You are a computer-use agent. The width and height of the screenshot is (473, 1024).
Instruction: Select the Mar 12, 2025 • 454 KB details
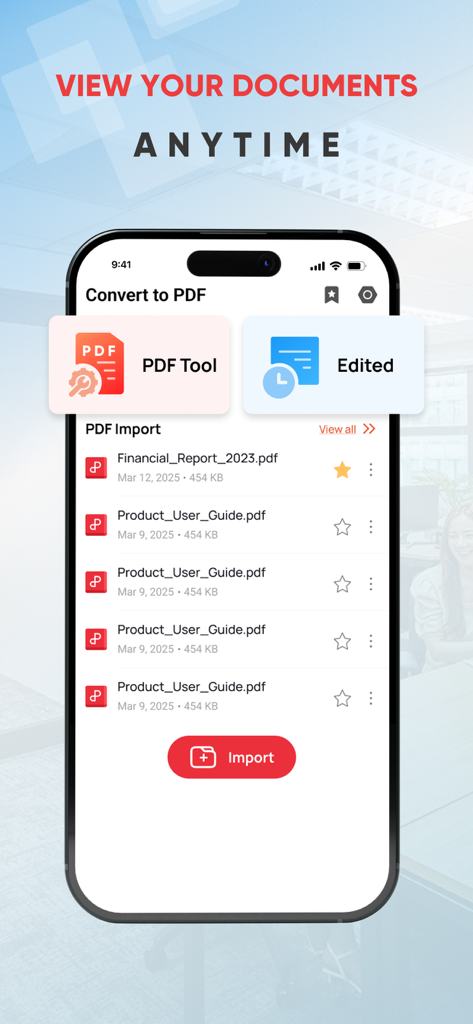170,478
